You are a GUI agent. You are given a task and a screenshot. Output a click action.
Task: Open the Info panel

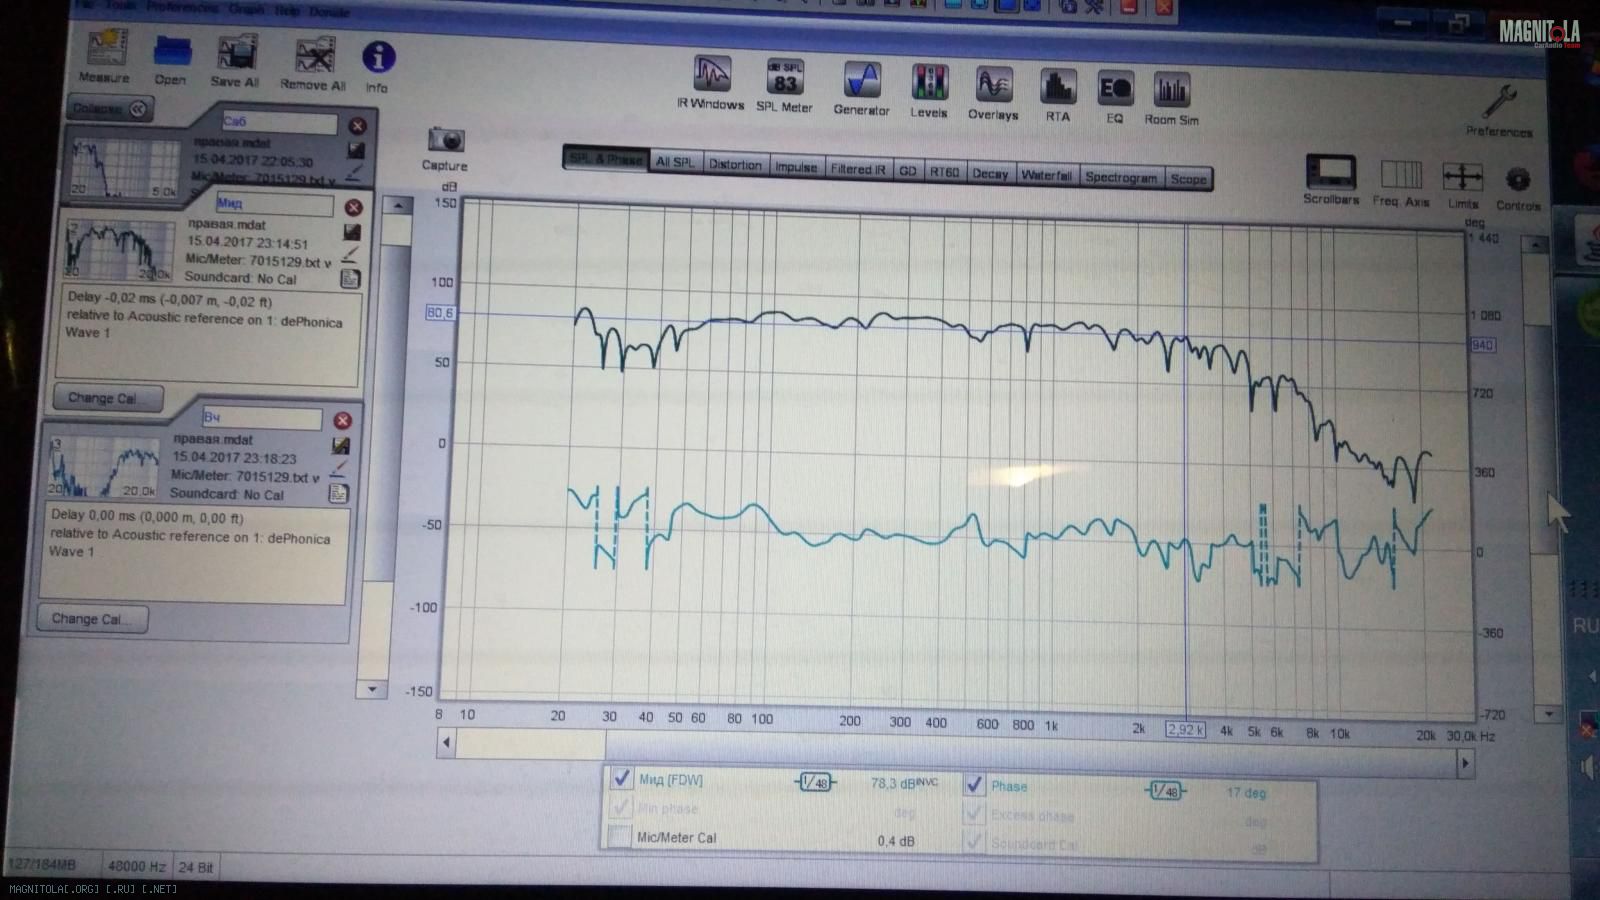pos(377,67)
